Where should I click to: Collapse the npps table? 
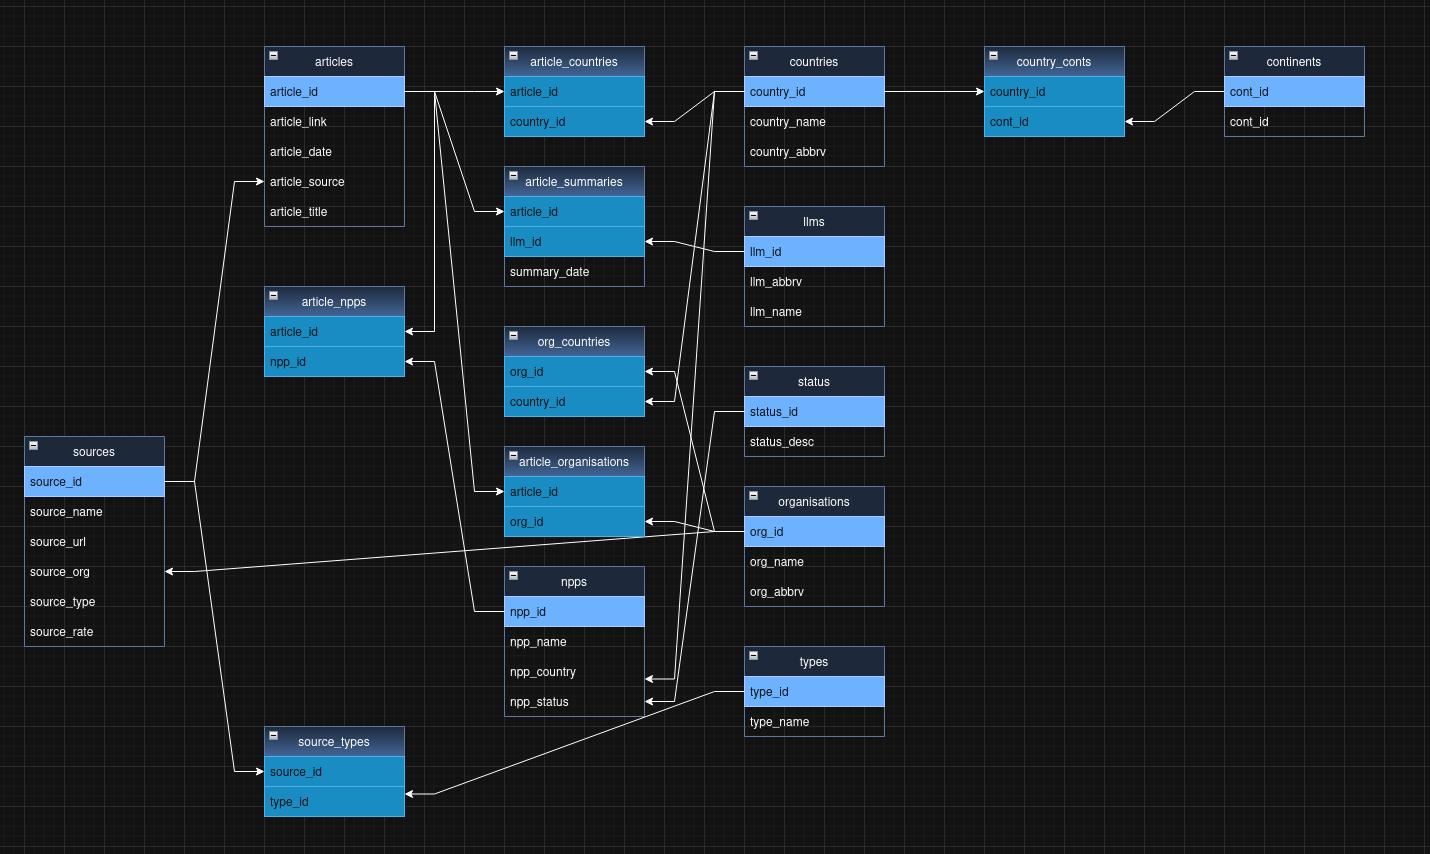(513, 576)
